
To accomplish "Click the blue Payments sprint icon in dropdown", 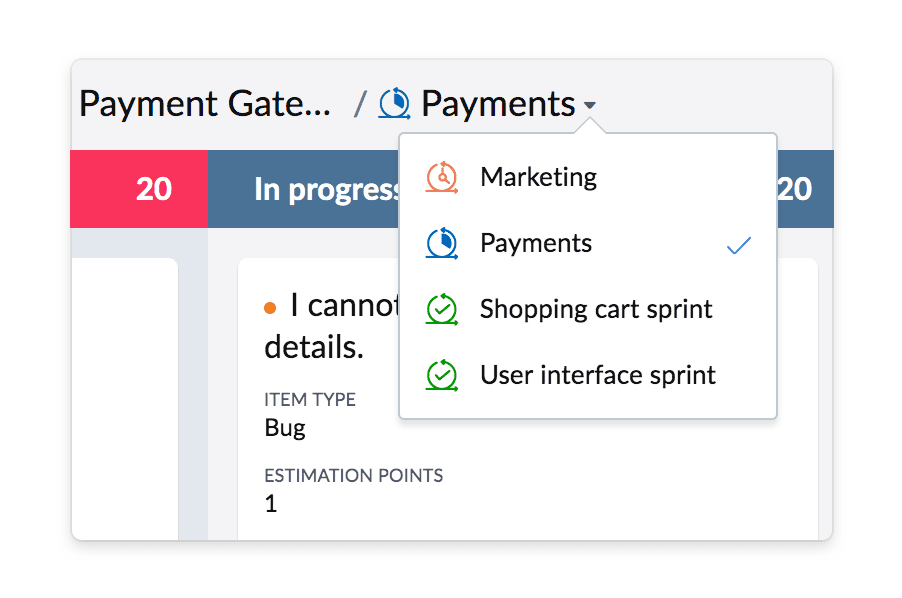I will (x=441, y=244).
